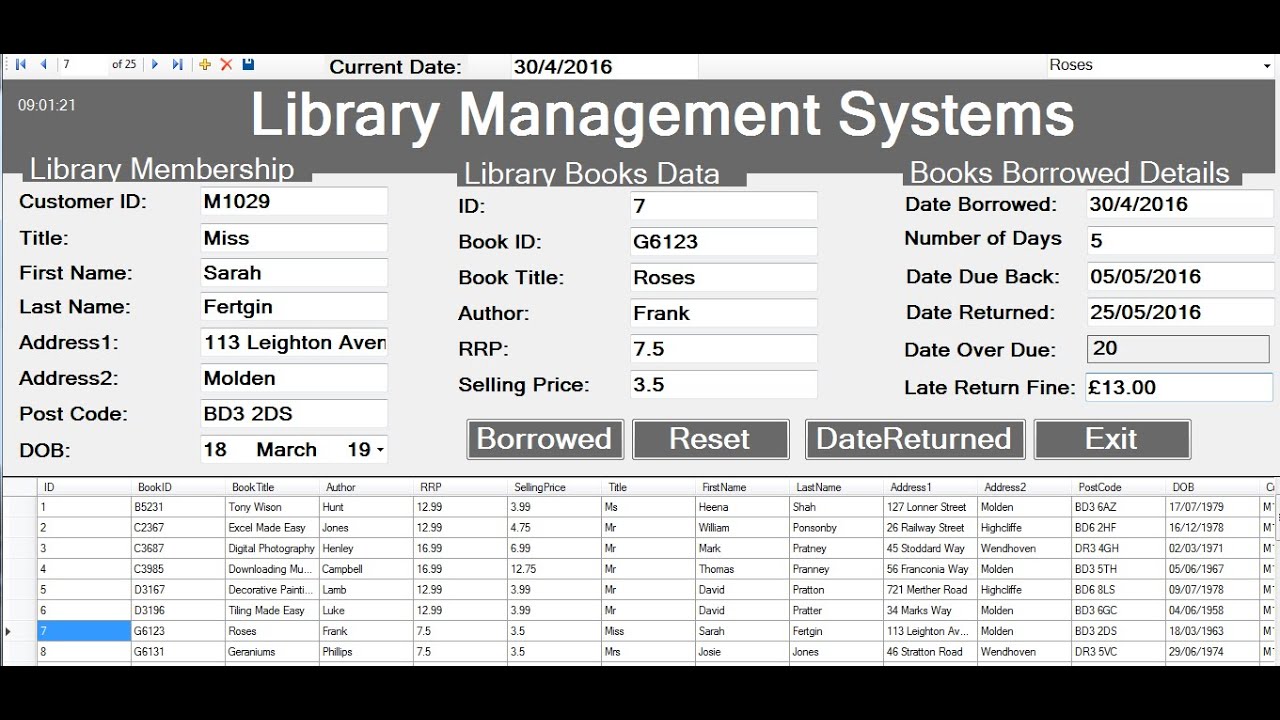The height and width of the screenshot is (720, 1280).
Task: Click Selling Price field showing 3.5
Action: [x=724, y=385]
